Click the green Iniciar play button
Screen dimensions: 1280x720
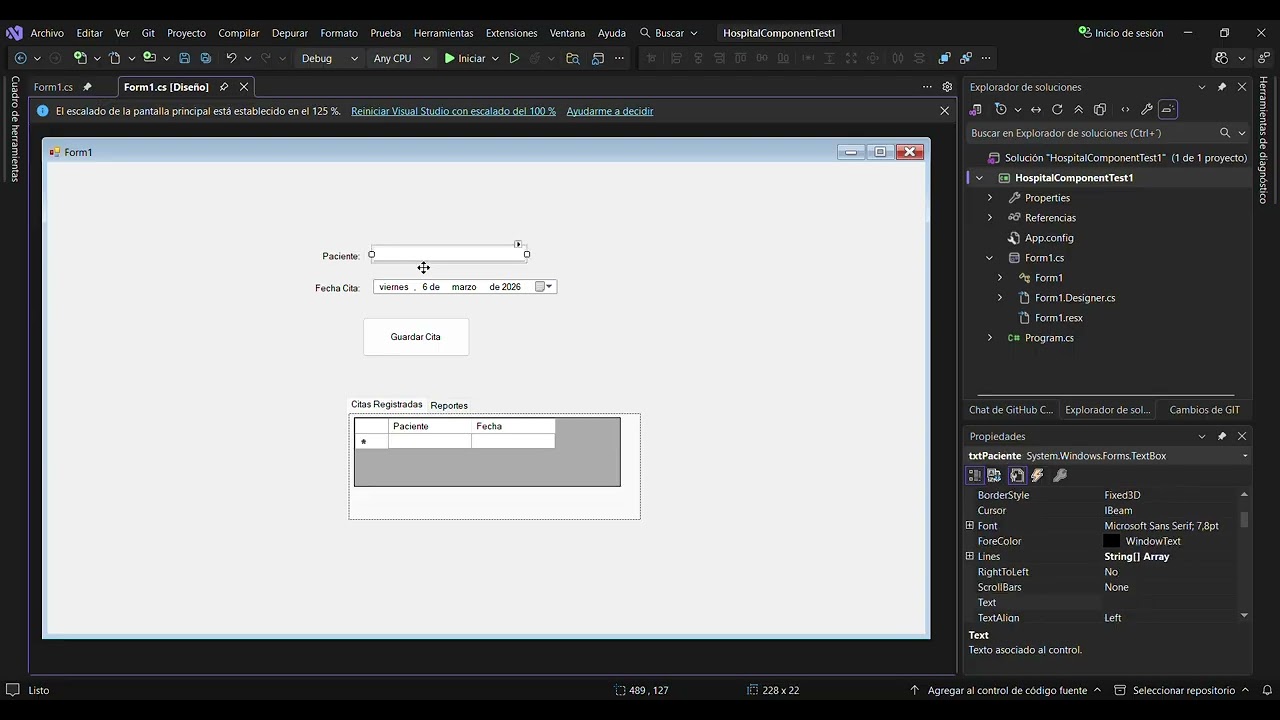[x=465, y=58]
